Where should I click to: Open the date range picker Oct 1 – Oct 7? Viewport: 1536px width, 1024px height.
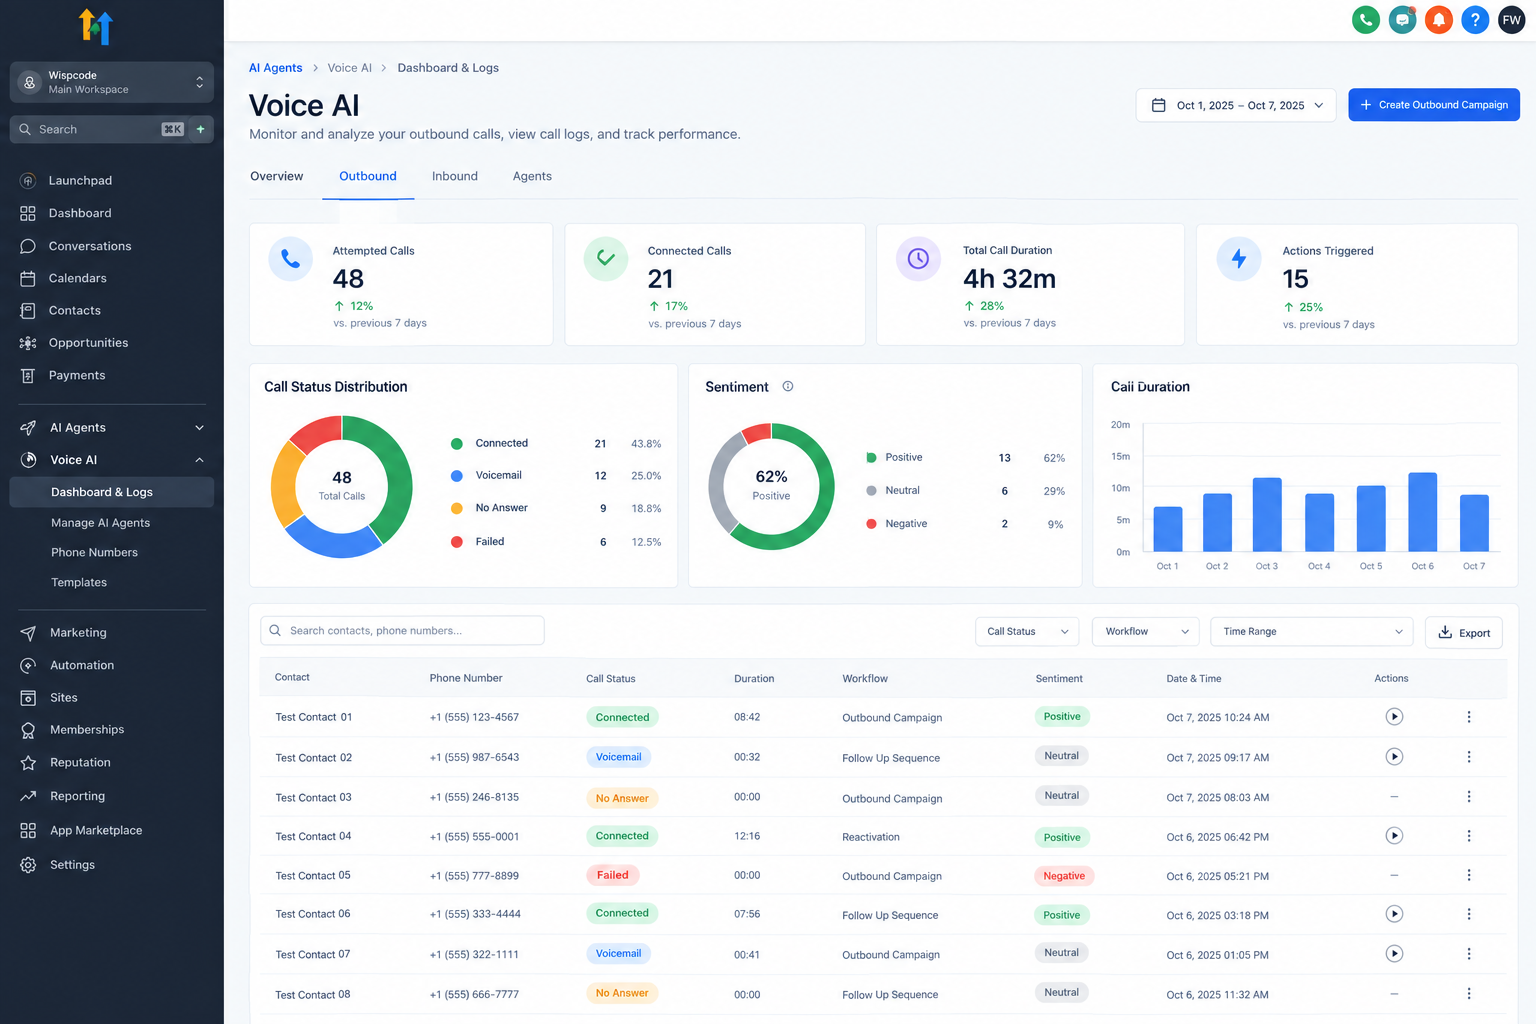[1236, 105]
